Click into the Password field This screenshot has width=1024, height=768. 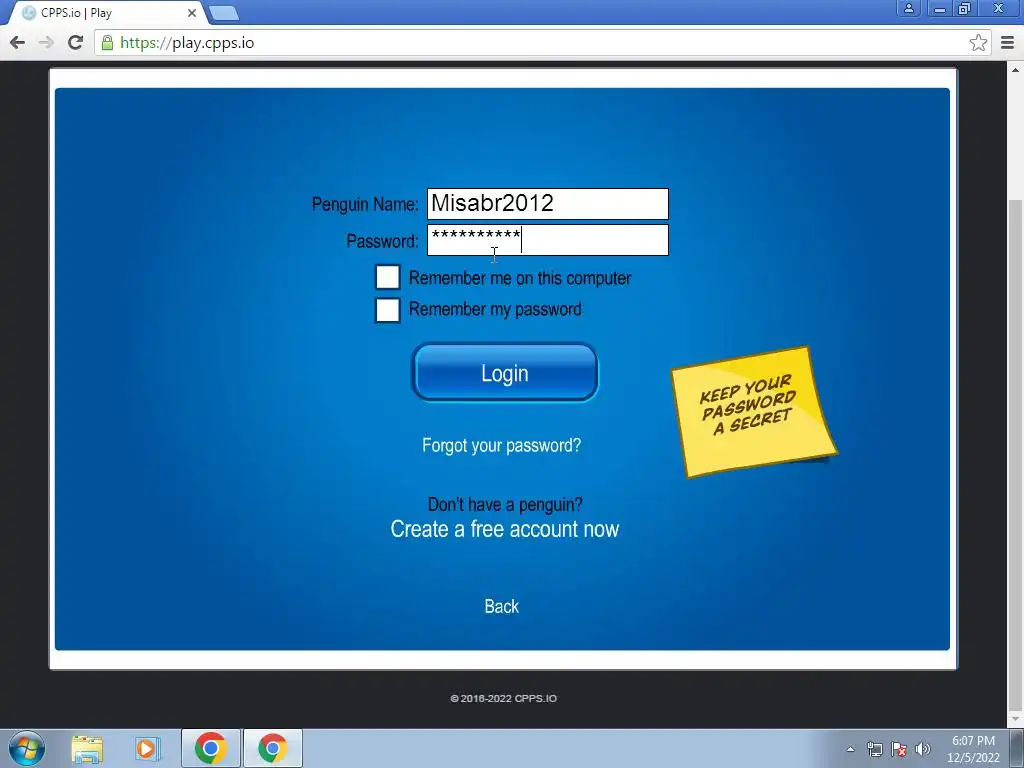click(x=547, y=240)
